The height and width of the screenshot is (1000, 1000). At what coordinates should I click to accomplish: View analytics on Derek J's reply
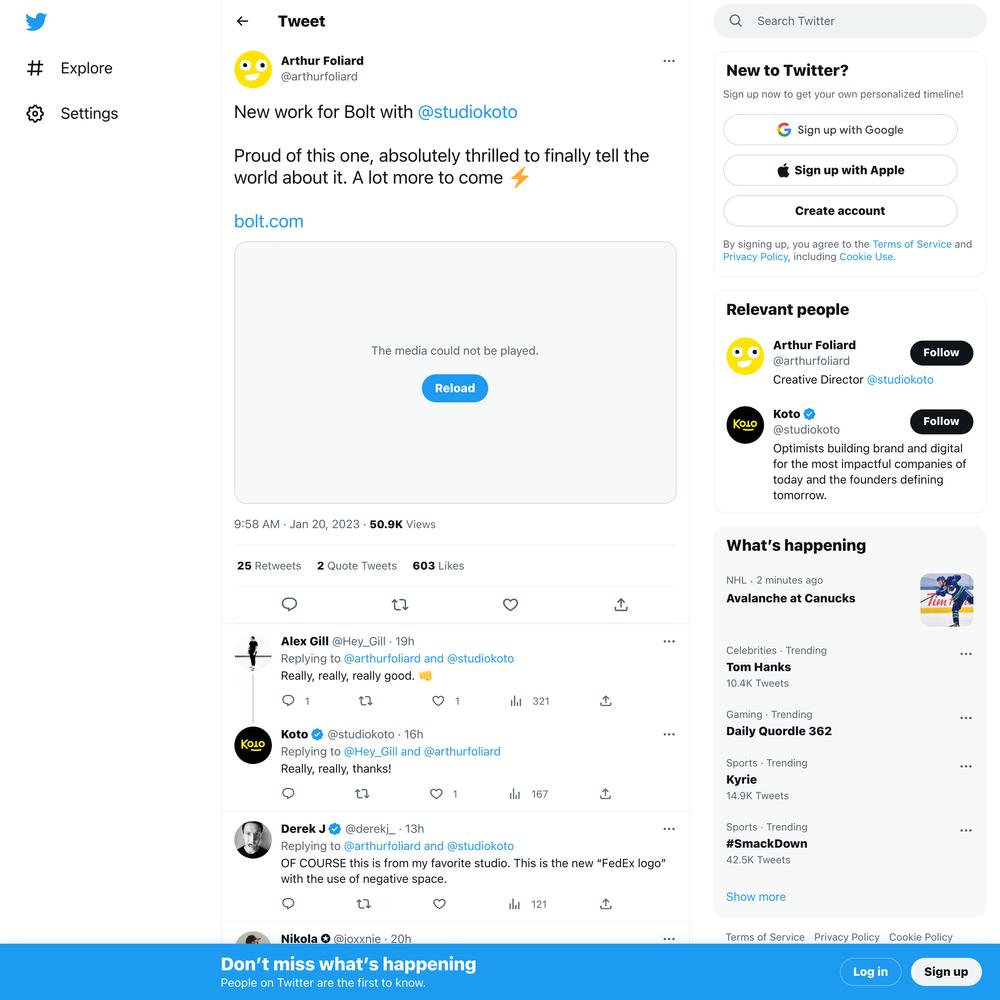515,904
